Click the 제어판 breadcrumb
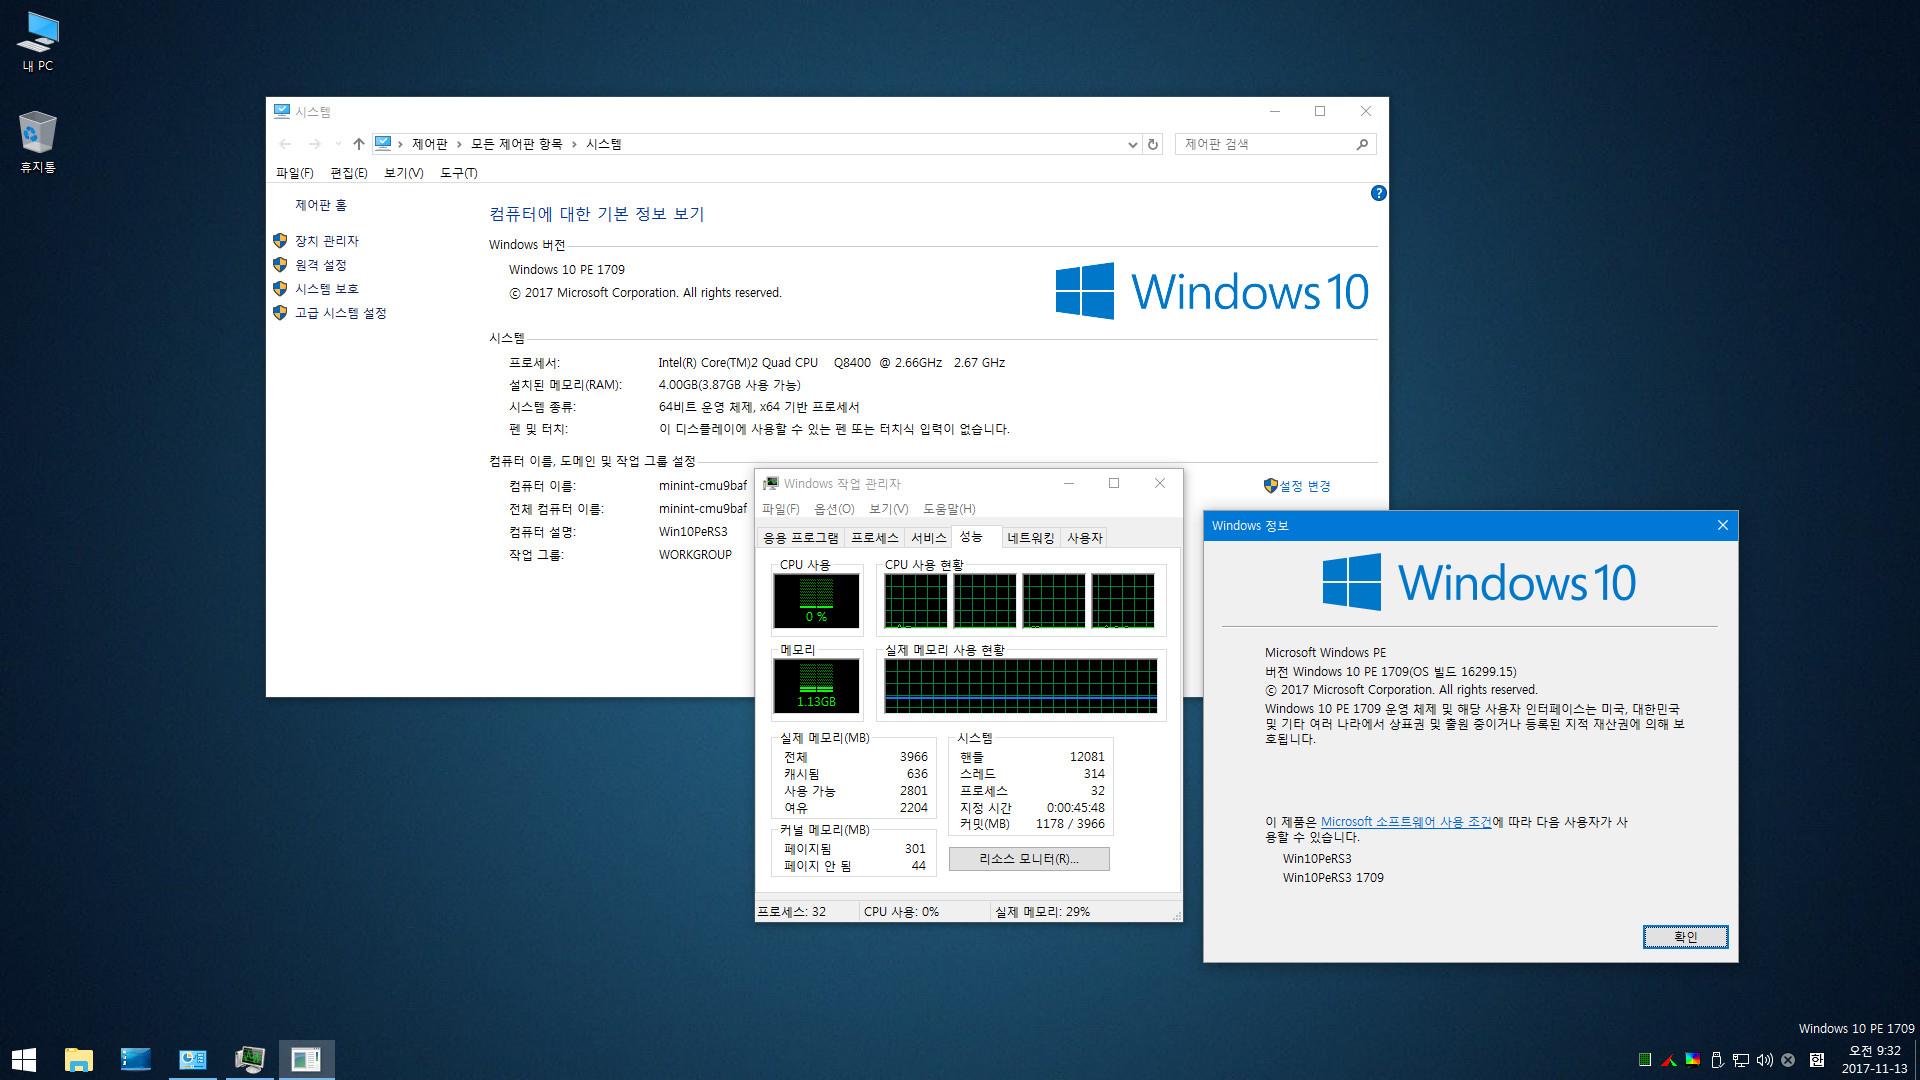This screenshot has width=1920, height=1080. (x=430, y=144)
